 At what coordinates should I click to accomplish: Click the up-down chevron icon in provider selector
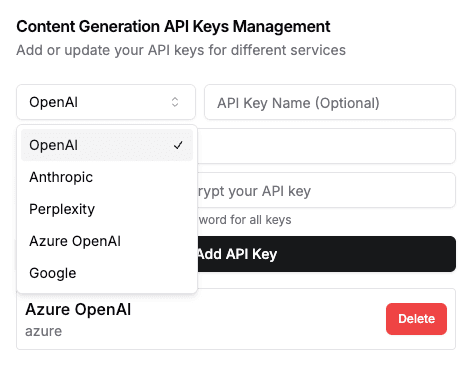(x=175, y=102)
